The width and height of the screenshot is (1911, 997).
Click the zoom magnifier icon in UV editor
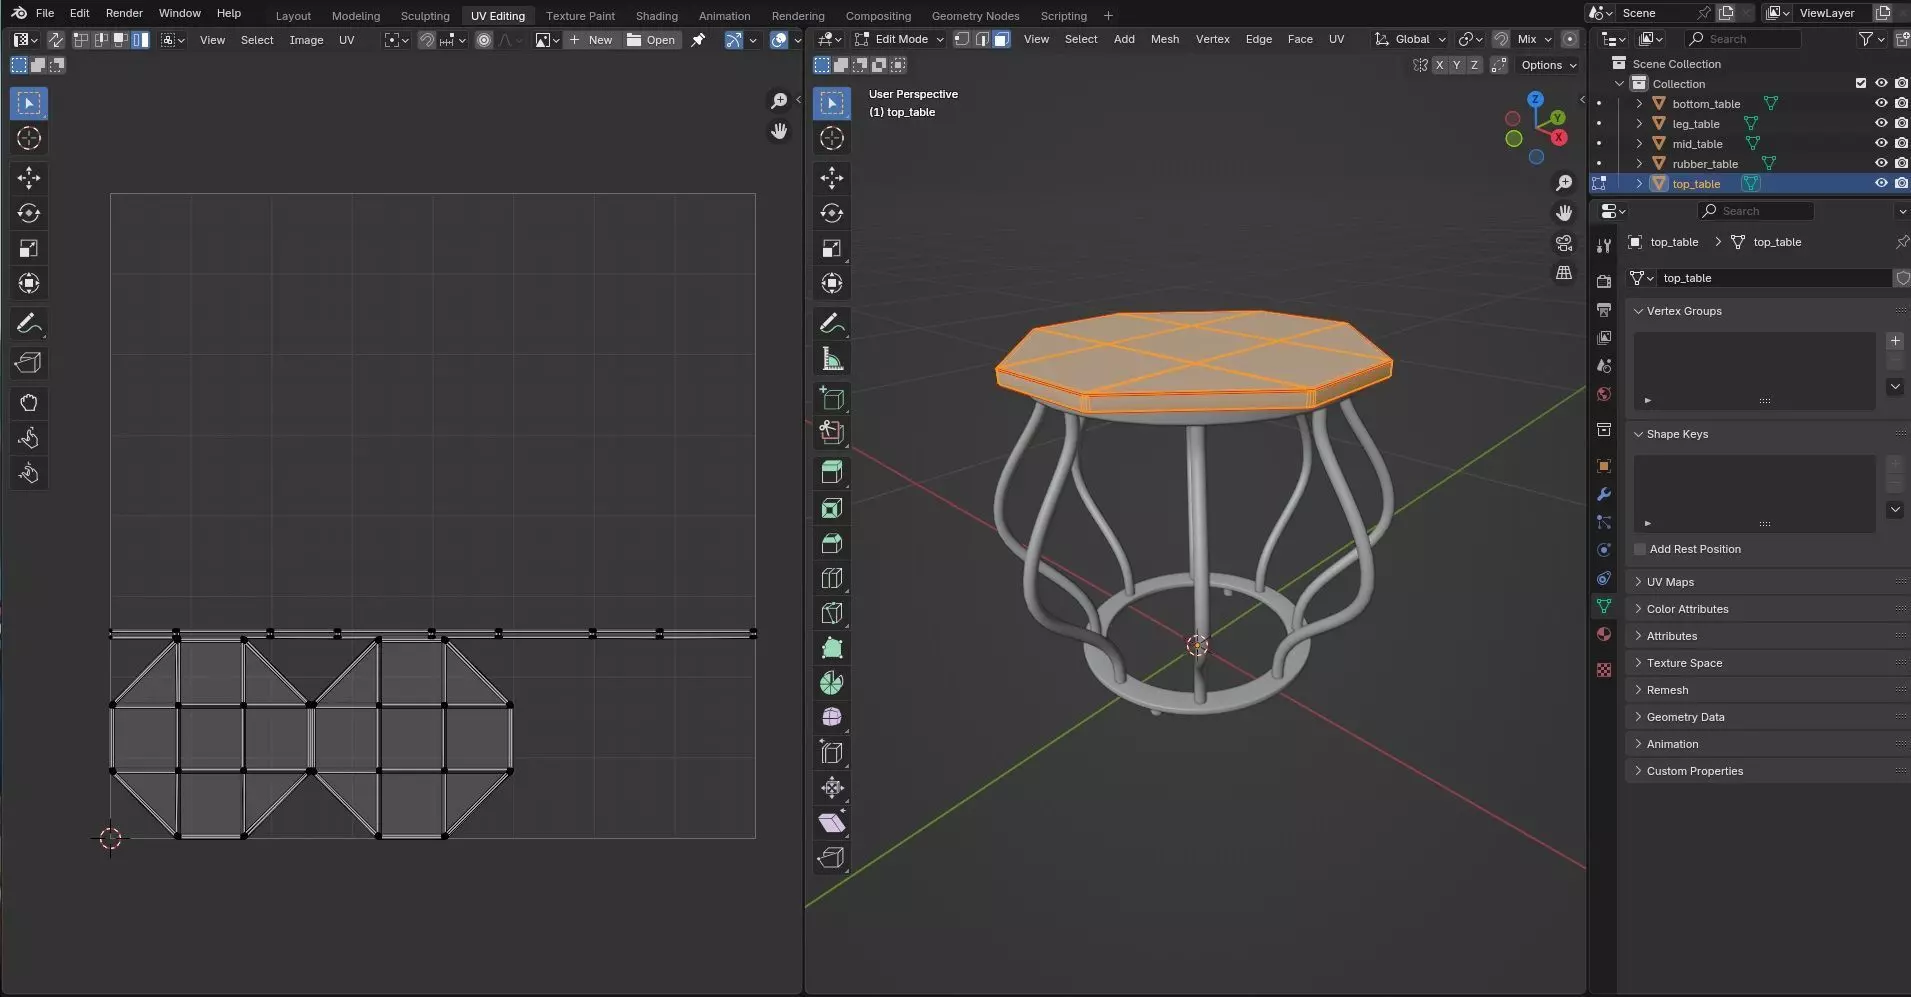coord(779,101)
